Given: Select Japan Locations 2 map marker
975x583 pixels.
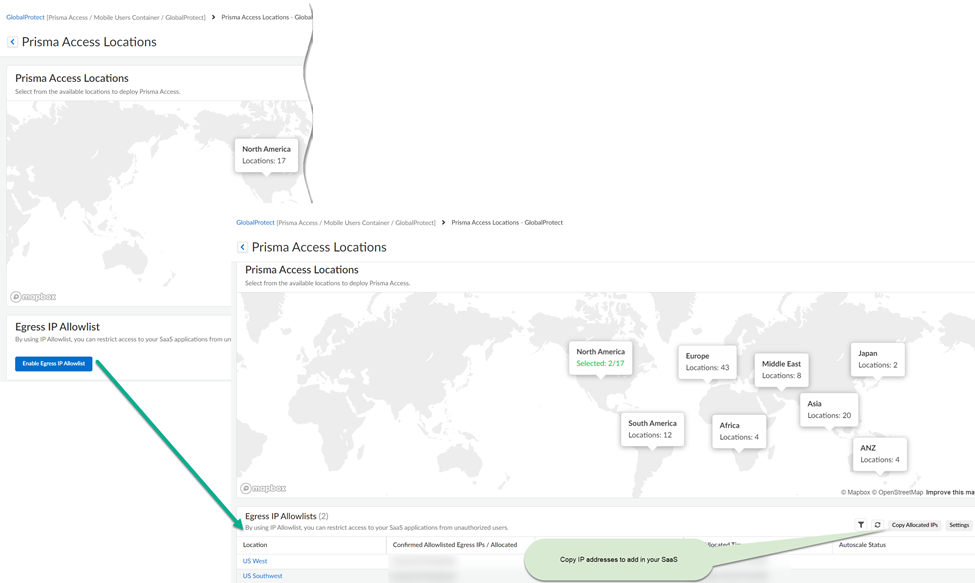Looking at the screenshot, I should pyautogui.click(x=878, y=359).
